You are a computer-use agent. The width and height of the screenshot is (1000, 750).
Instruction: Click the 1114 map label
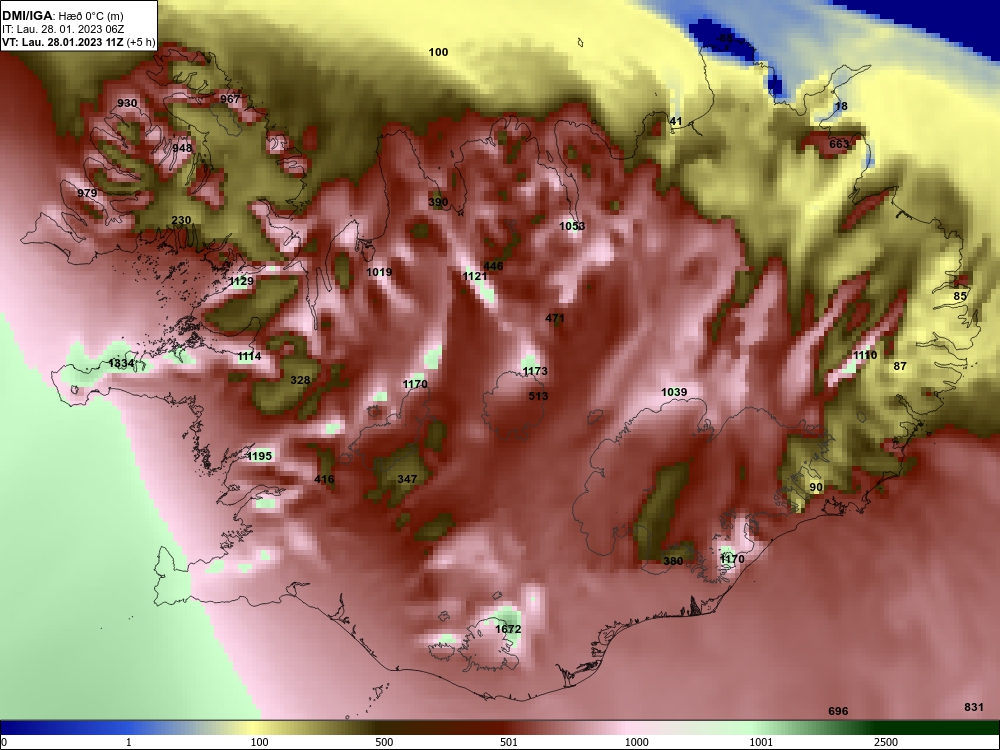click(249, 357)
